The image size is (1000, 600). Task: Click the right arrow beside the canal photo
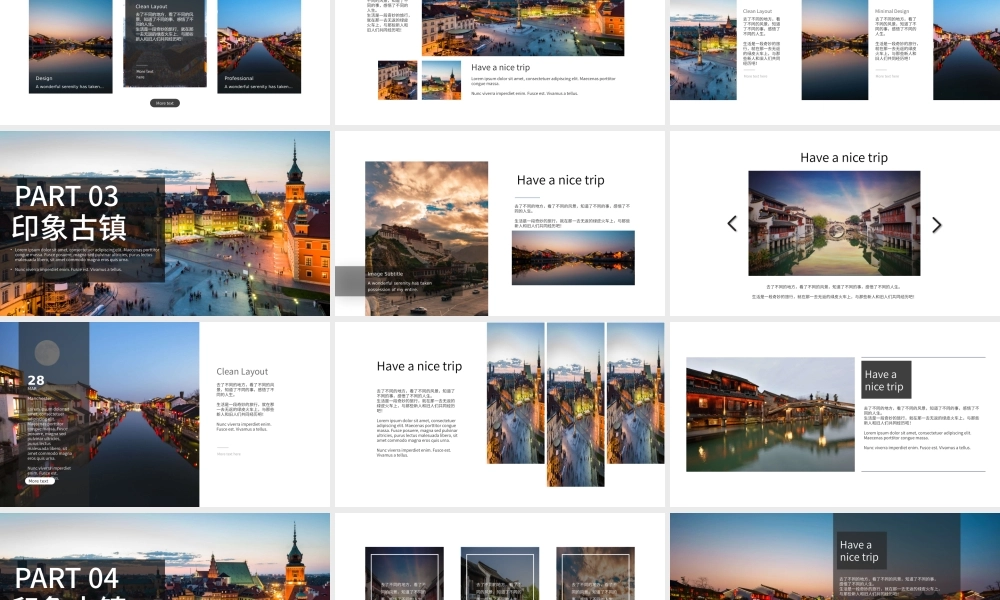(936, 224)
